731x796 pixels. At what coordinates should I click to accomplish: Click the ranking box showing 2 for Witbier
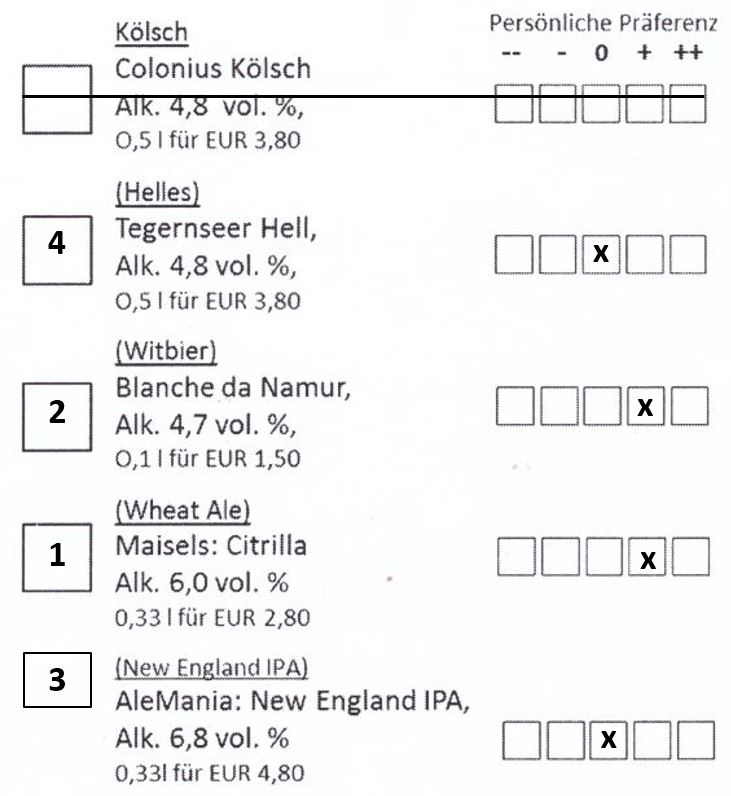tap(57, 417)
